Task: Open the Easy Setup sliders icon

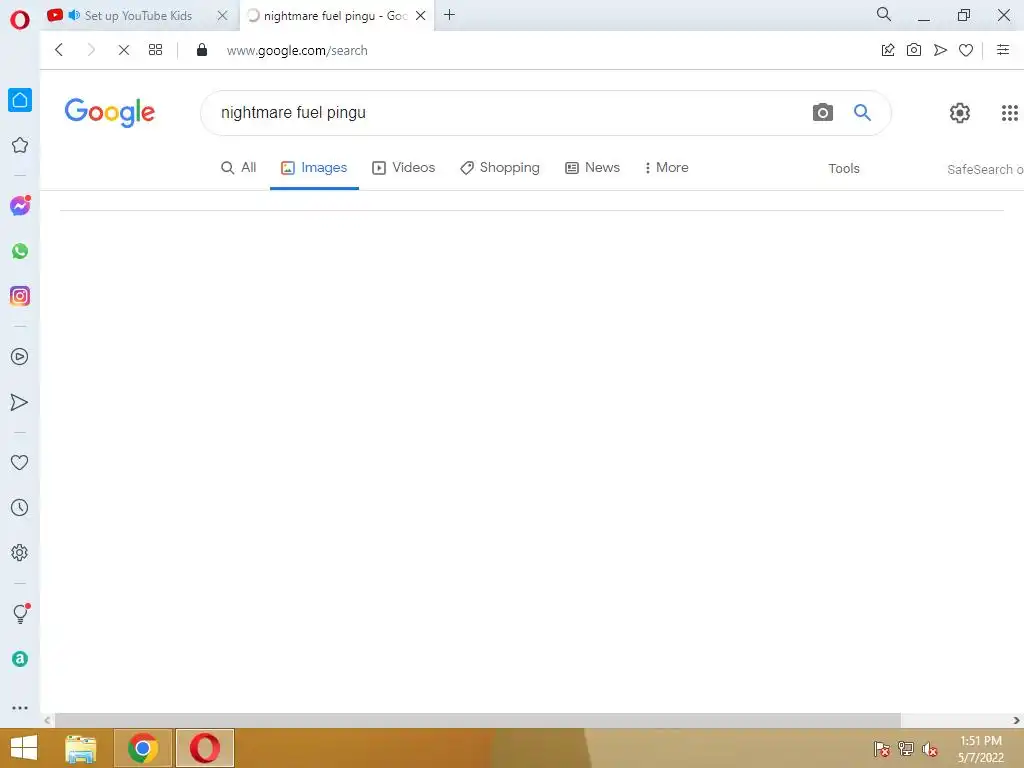Action: (1003, 50)
